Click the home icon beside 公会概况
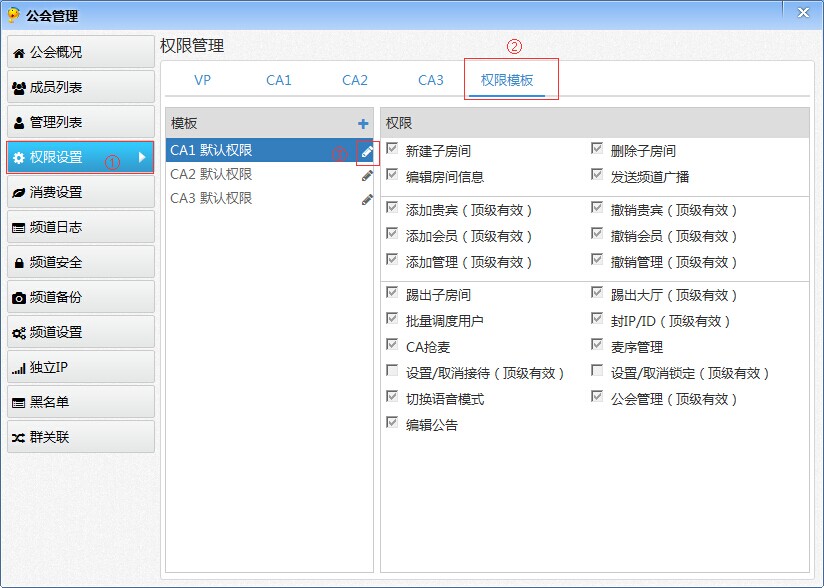This screenshot has width=824, height=588. 19,53
